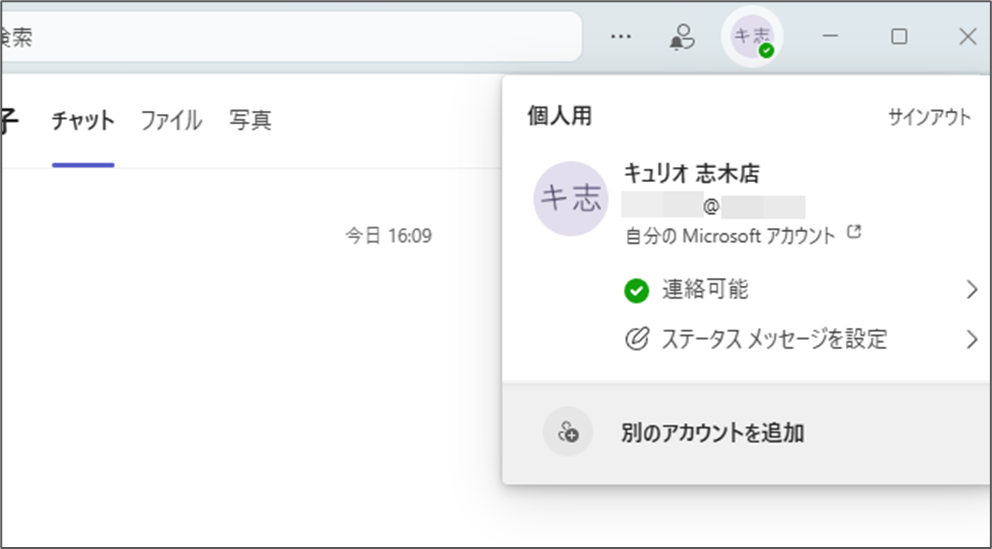Click the add account icon
Image resolution: width=992 pixels, height=549 pixels.
(568, 431)
